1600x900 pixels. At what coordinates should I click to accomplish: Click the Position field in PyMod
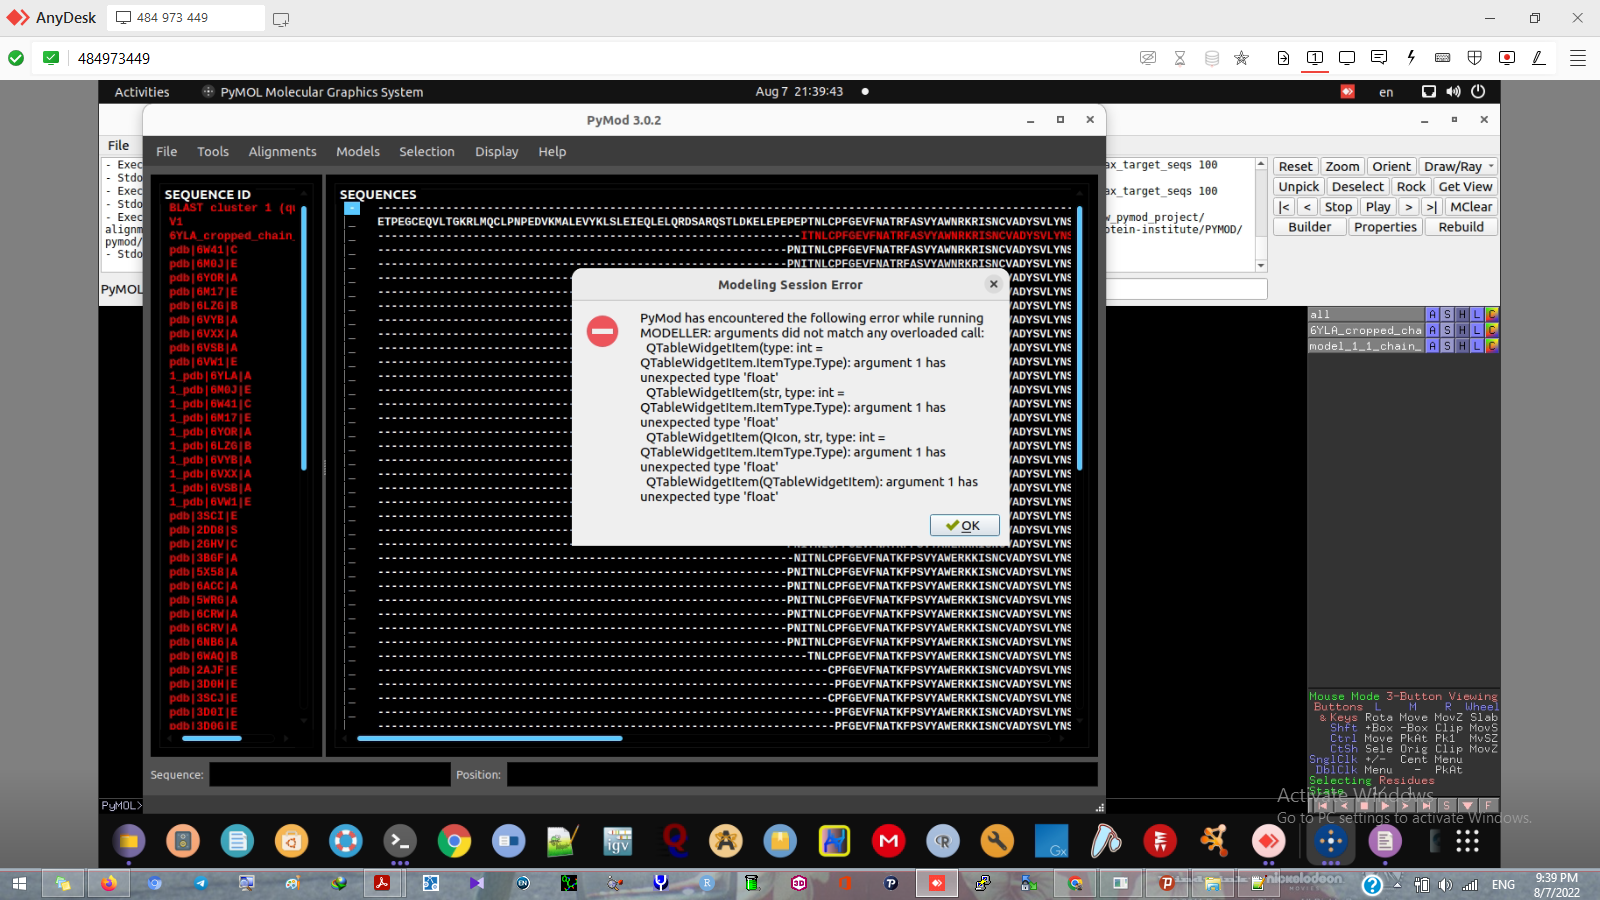[802, 774]
